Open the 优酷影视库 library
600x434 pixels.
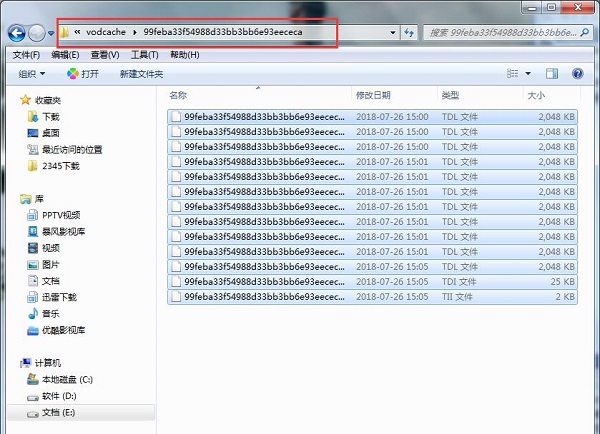[64, 330]
